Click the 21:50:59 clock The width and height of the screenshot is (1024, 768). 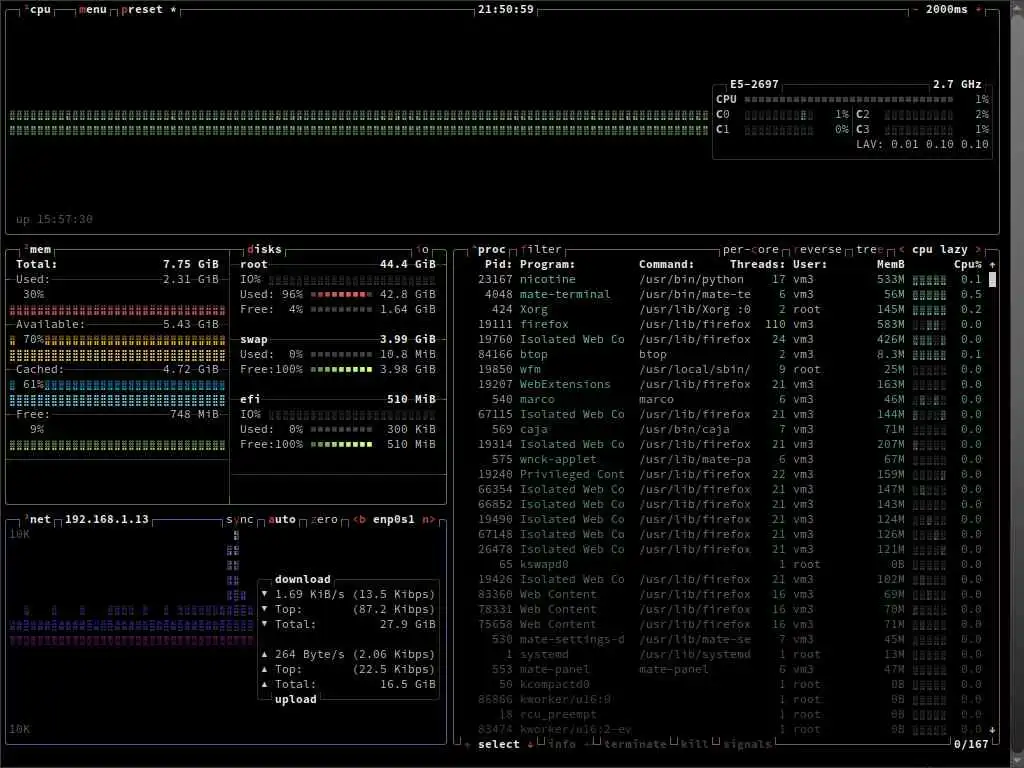coord(505,10)
